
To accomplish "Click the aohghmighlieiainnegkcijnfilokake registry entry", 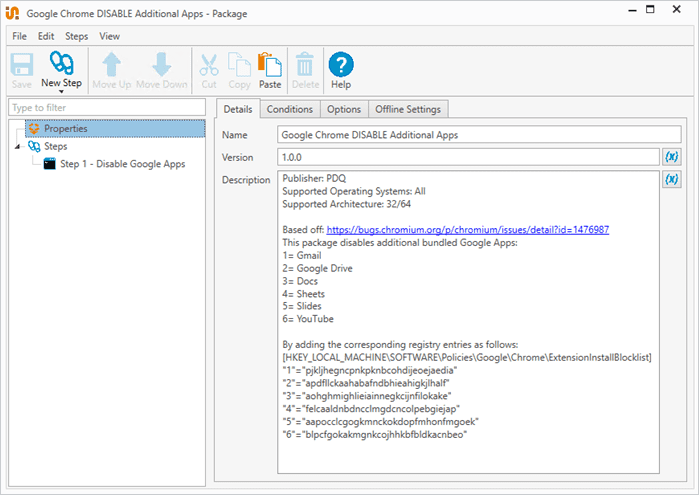I will coord(367,396).
